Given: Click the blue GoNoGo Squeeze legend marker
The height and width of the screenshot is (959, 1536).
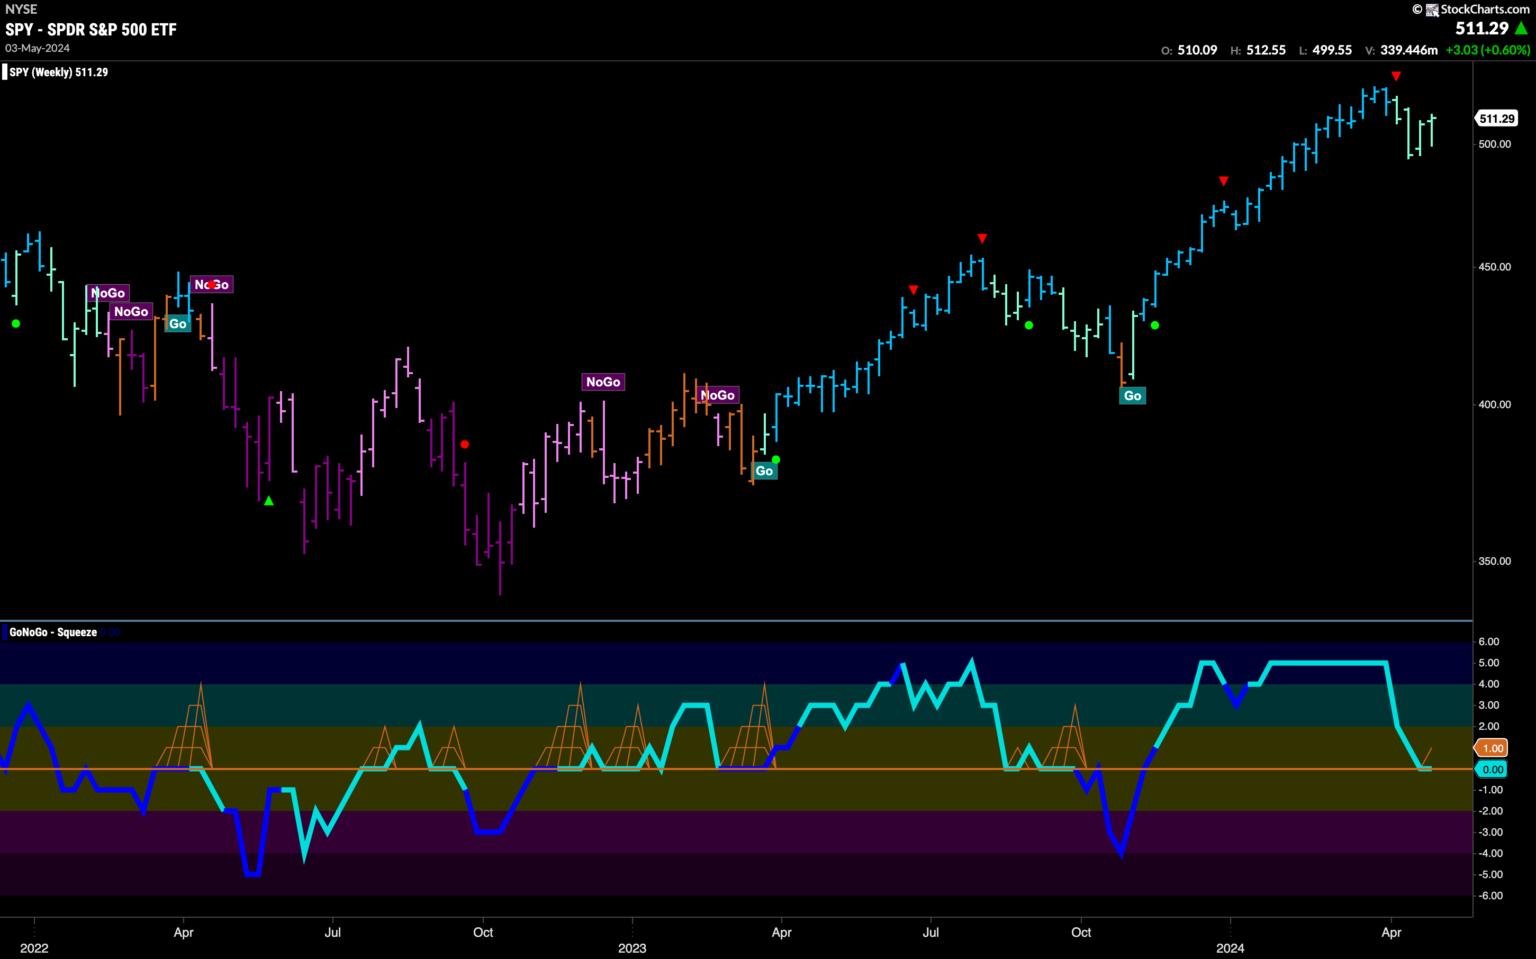Looking at the screenshot, I should coord(4,632).
